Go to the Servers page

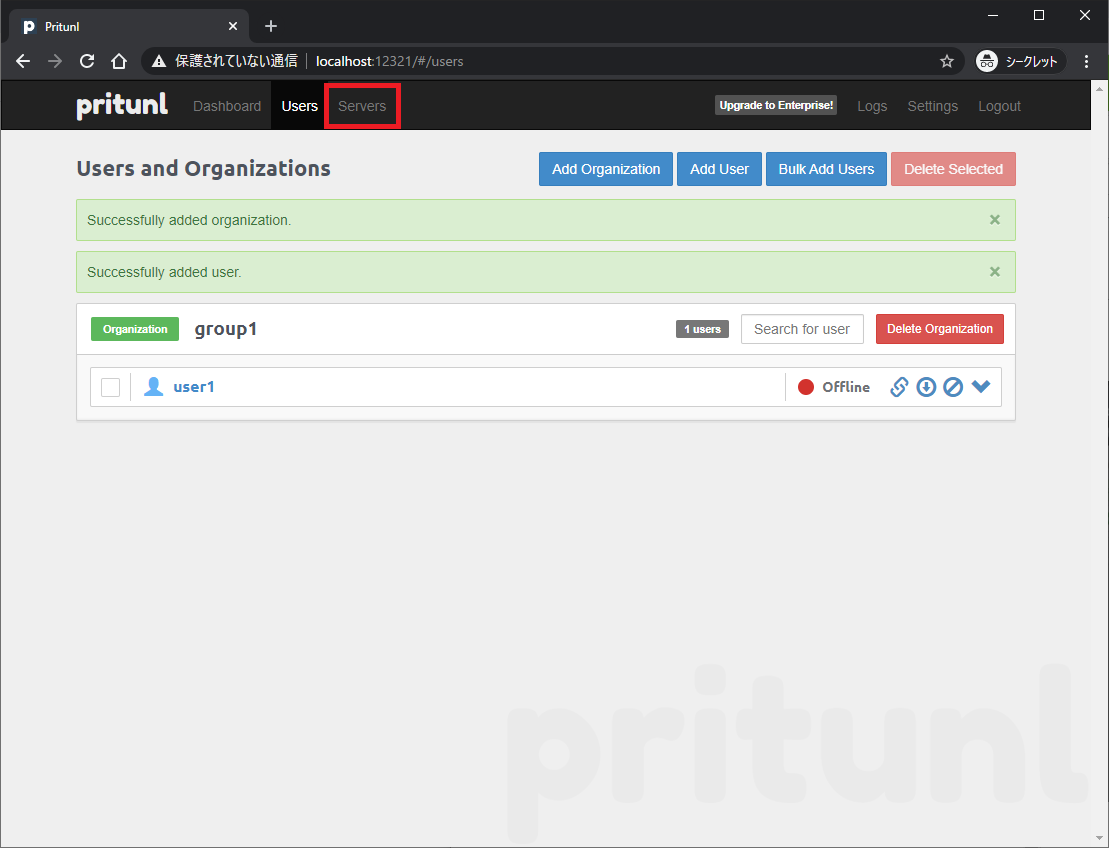pyautogui.click(x=362, y=106)
